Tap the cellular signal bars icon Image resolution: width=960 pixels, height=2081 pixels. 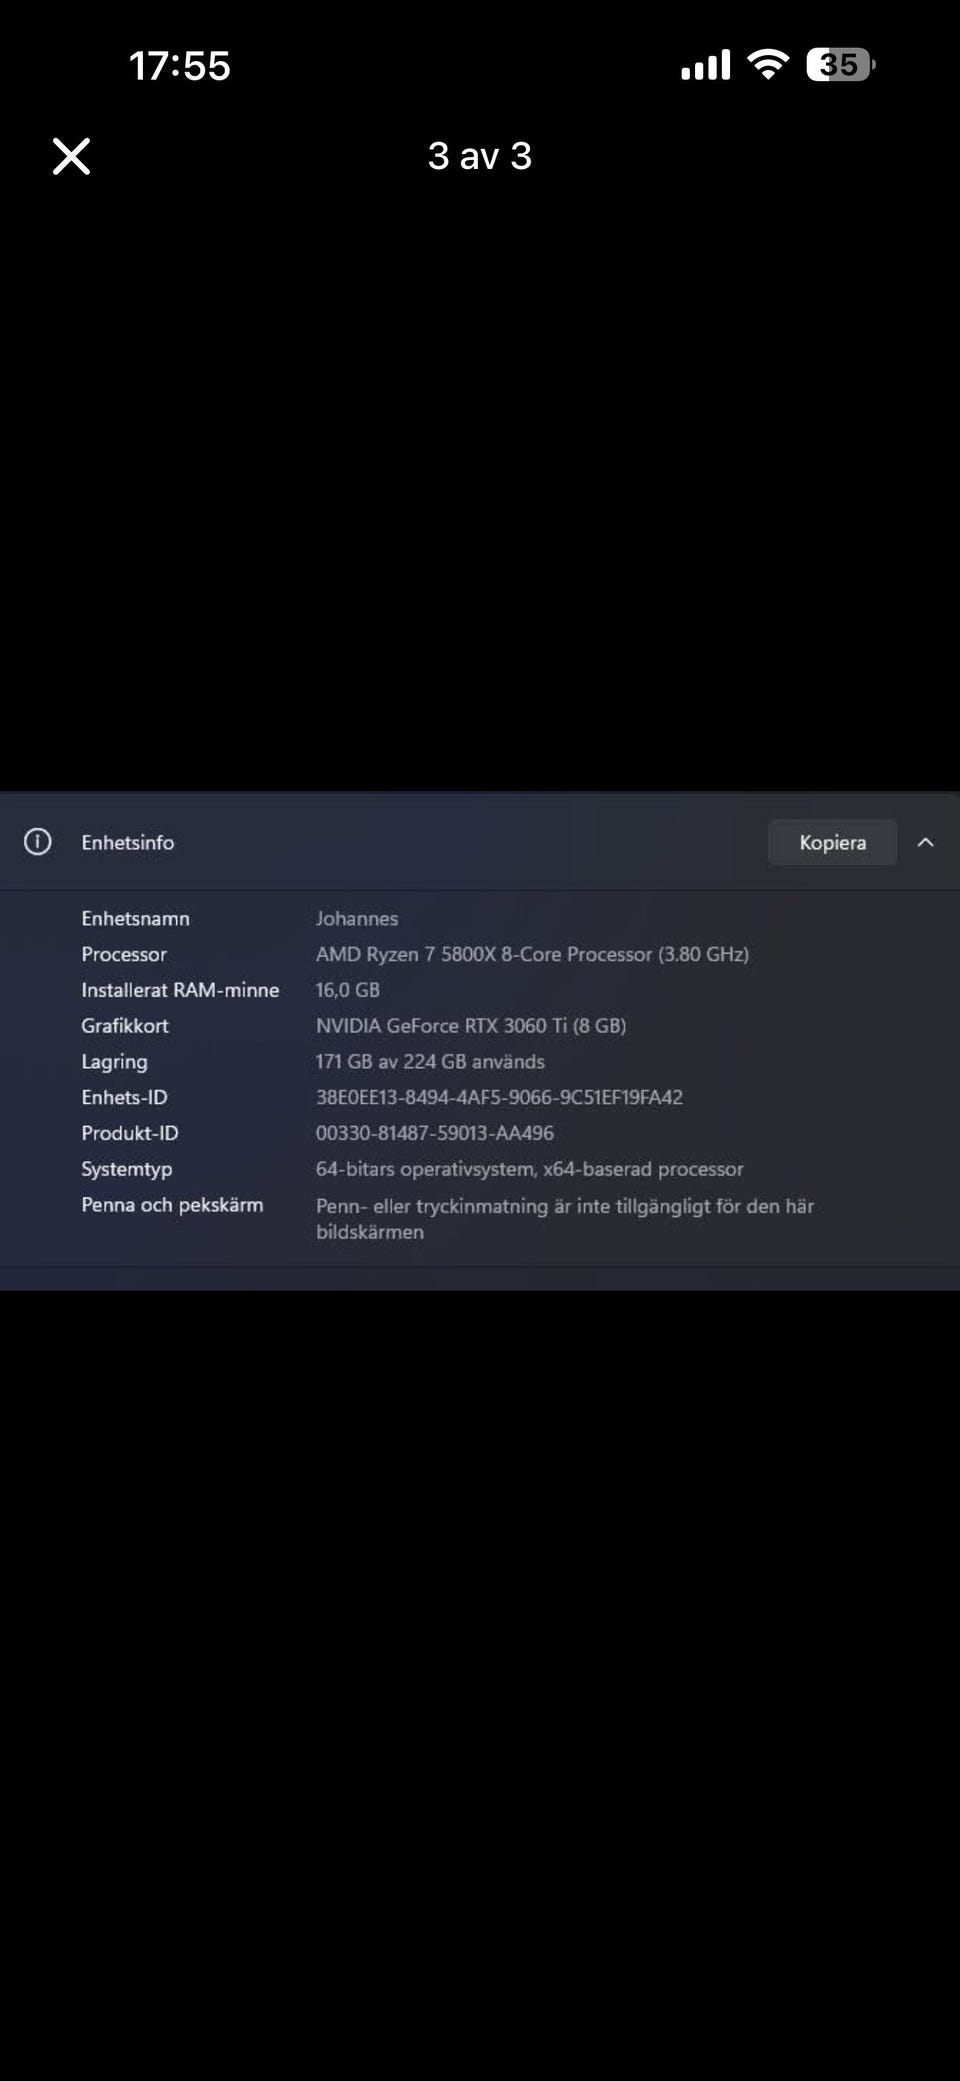(705, 65)
